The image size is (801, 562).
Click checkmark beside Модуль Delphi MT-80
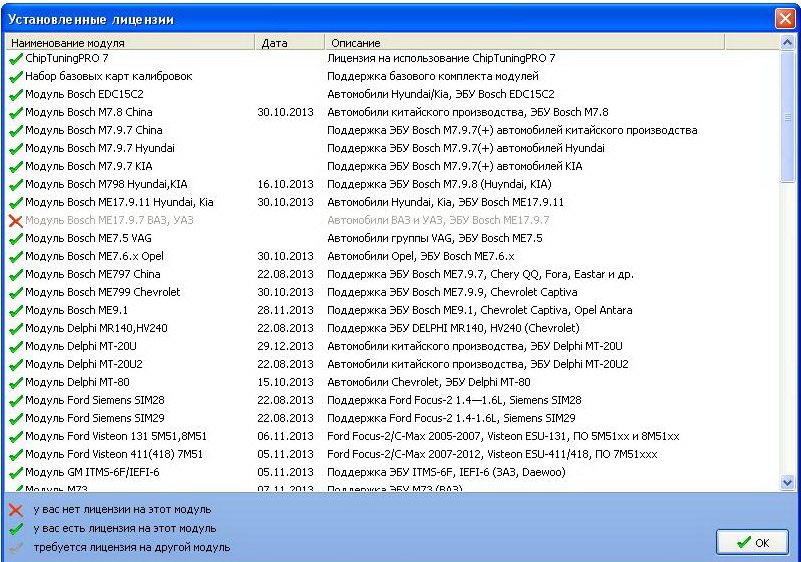[x=16, y=383]
